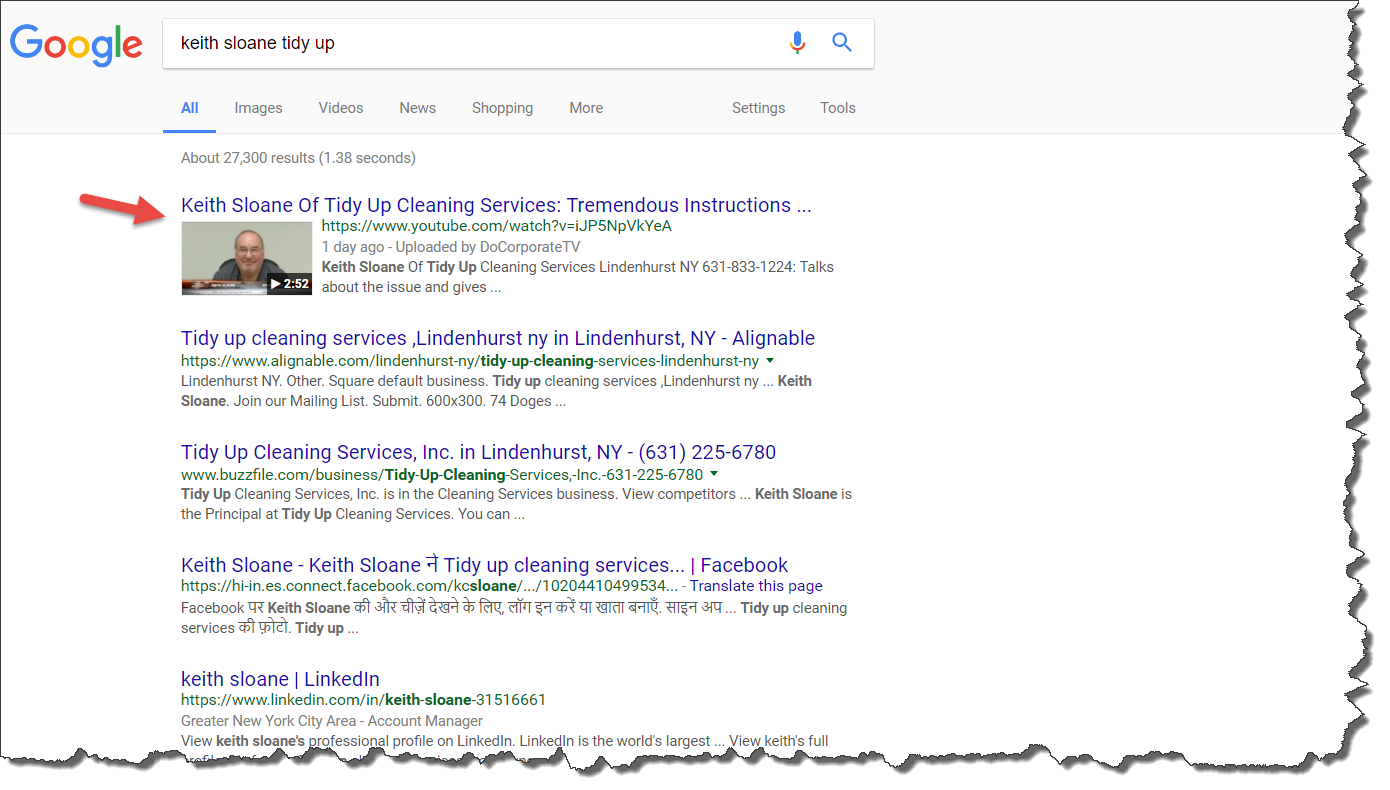Open 'keith sloane | LinkedIn' result
The height and width of the screenshot is (790, 1390).
click(x=280, y=679)
